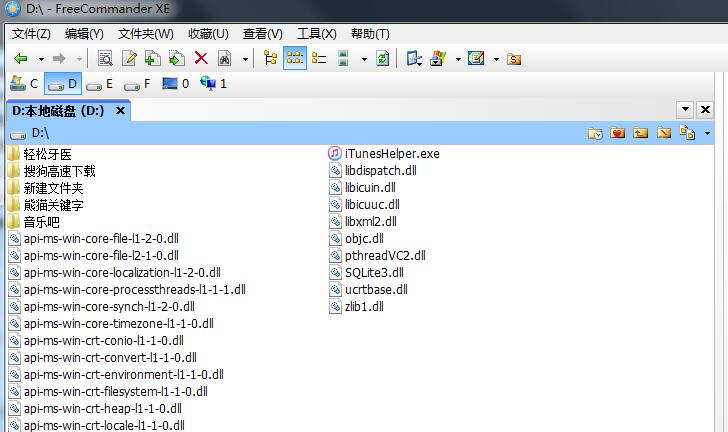The height and width of the screenshot is (432, 728).
Task: Click the View file magnifier icon
Action: tap(105, 59)
